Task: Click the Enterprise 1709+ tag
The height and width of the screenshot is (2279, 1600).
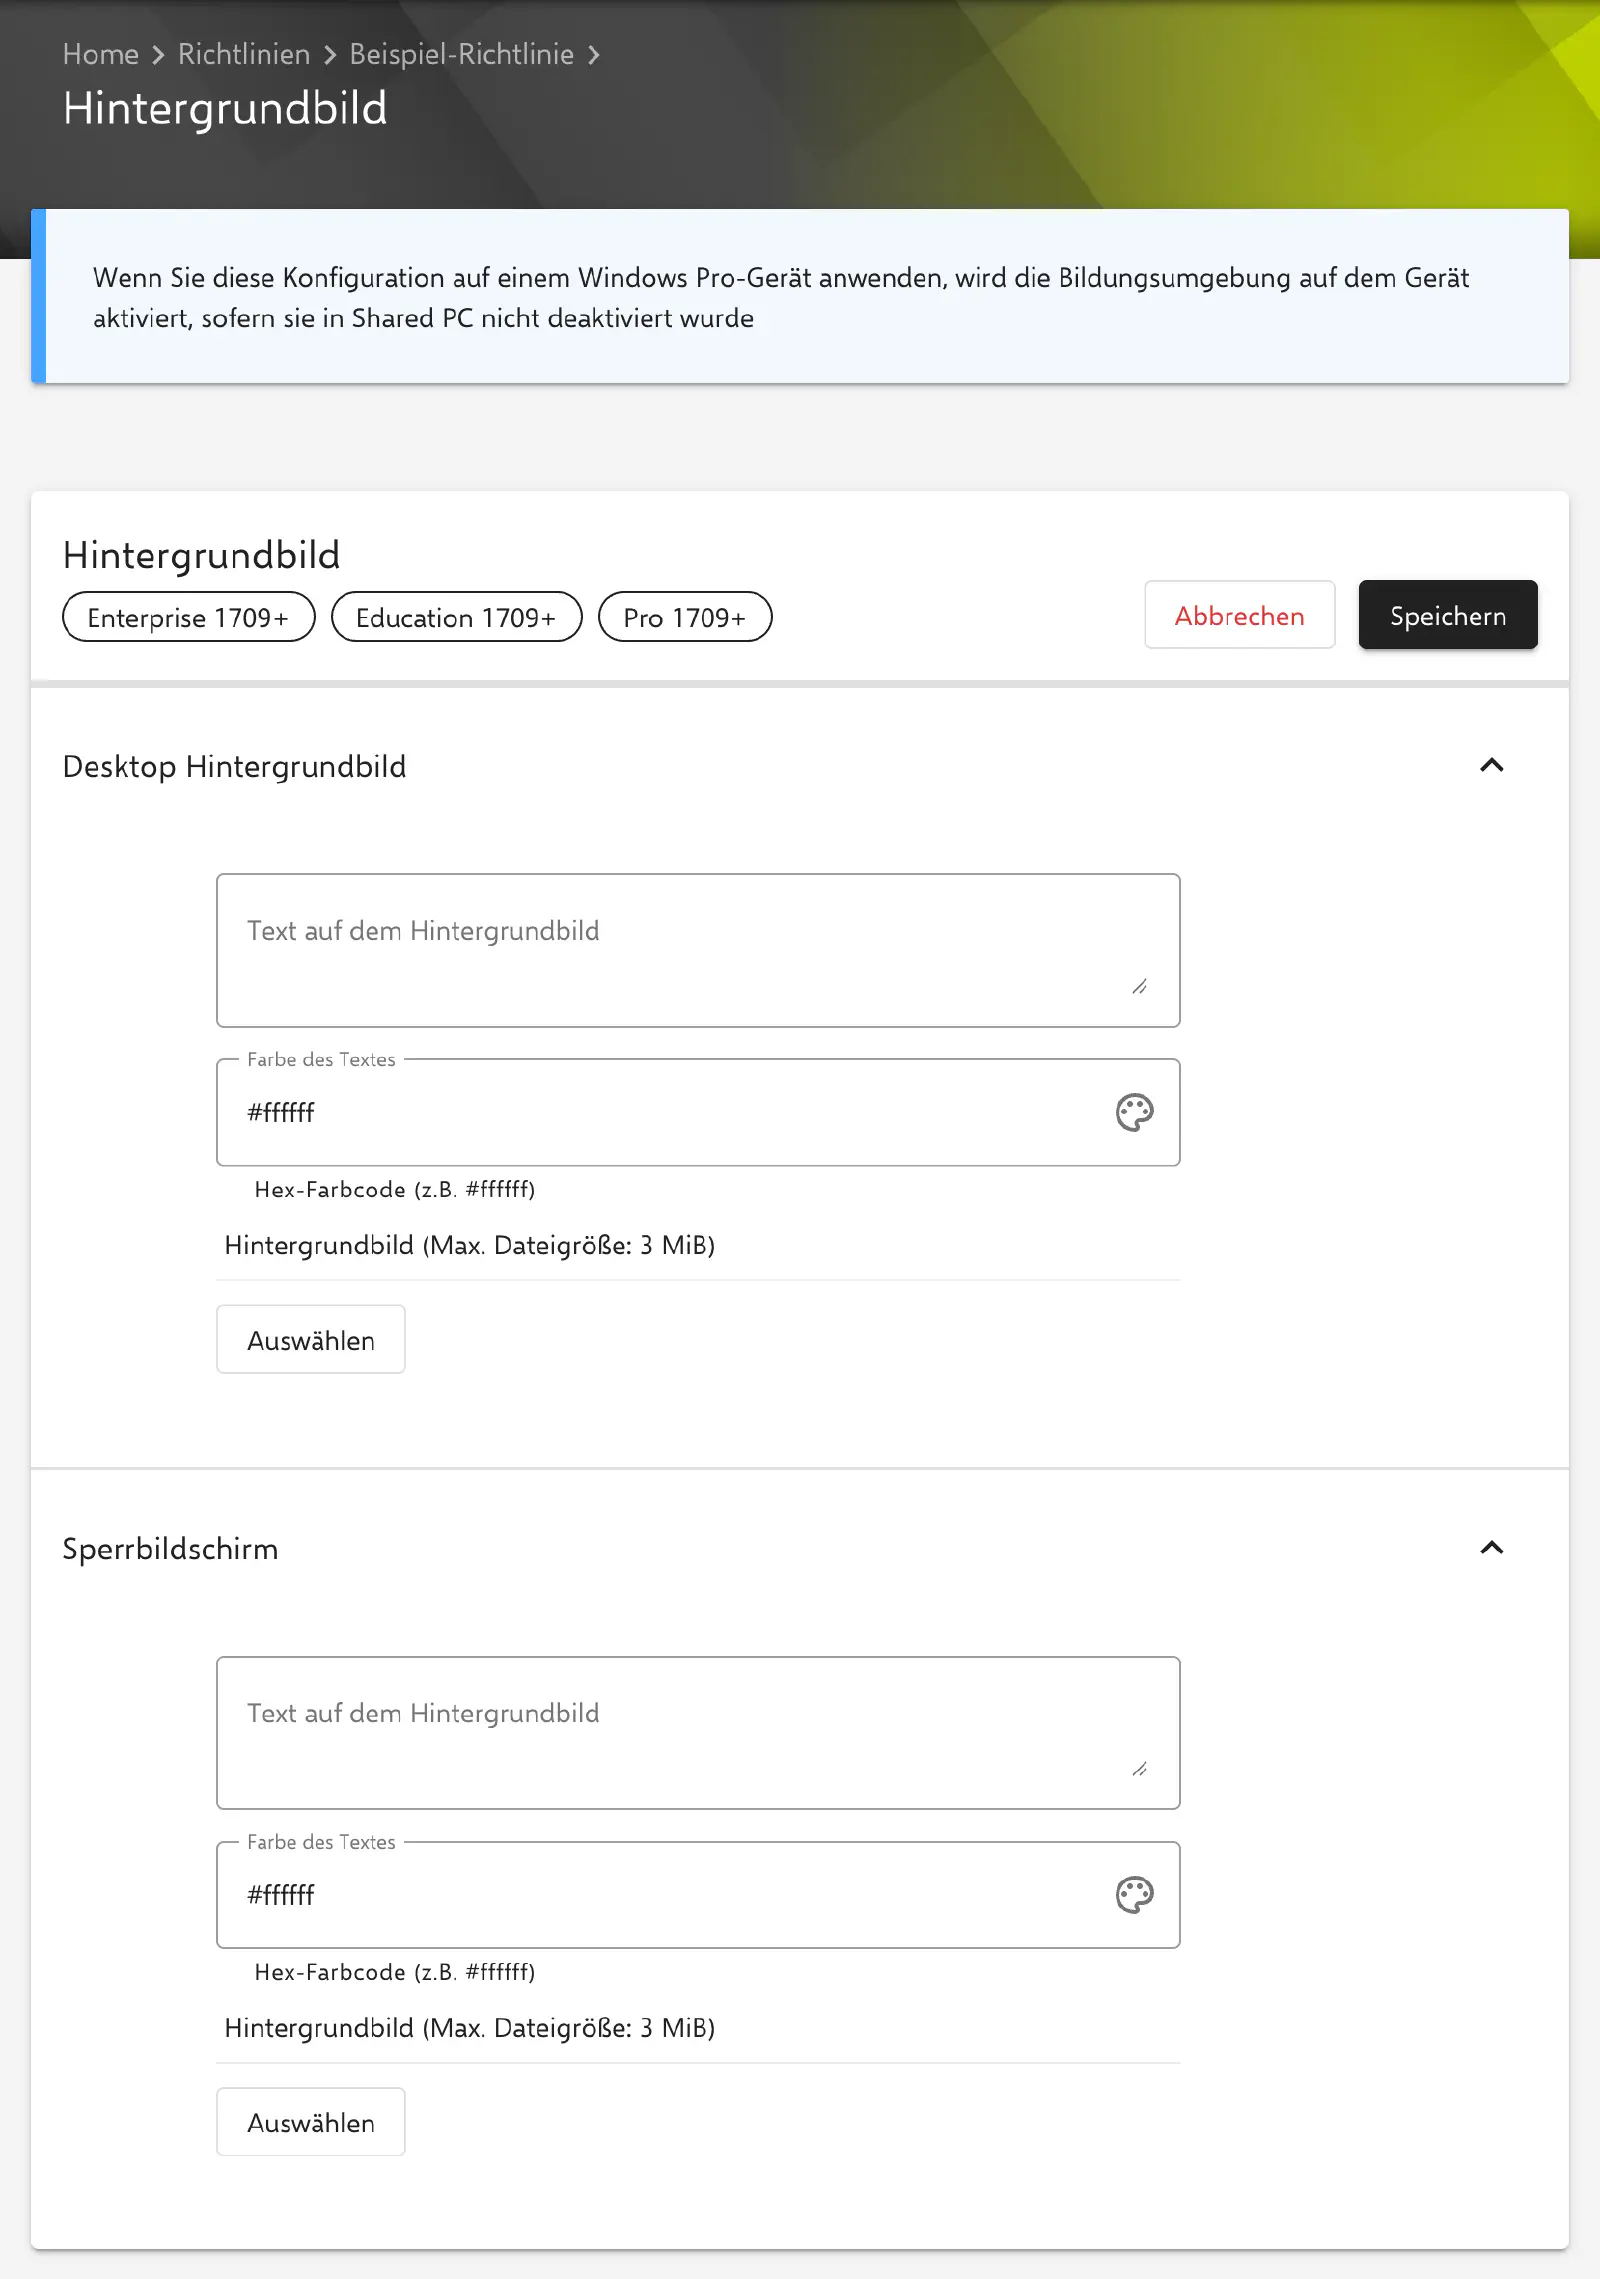Action: click(x=189, y=617)
